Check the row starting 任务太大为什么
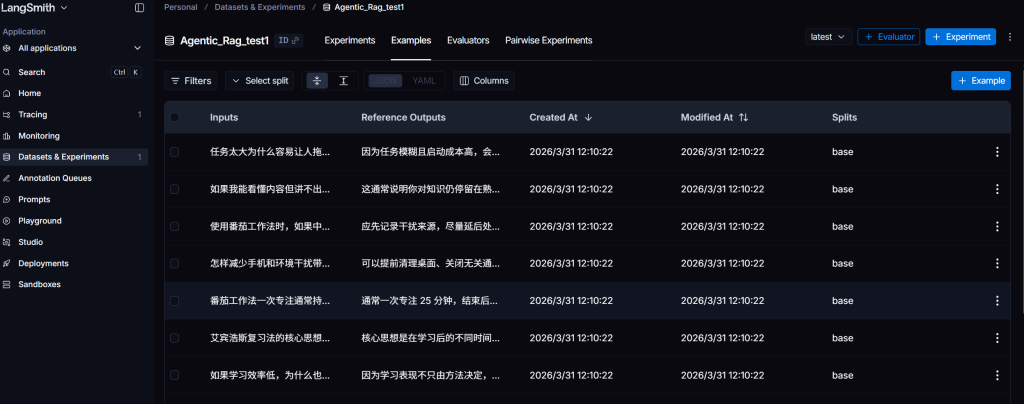 [x=174, y=152]
